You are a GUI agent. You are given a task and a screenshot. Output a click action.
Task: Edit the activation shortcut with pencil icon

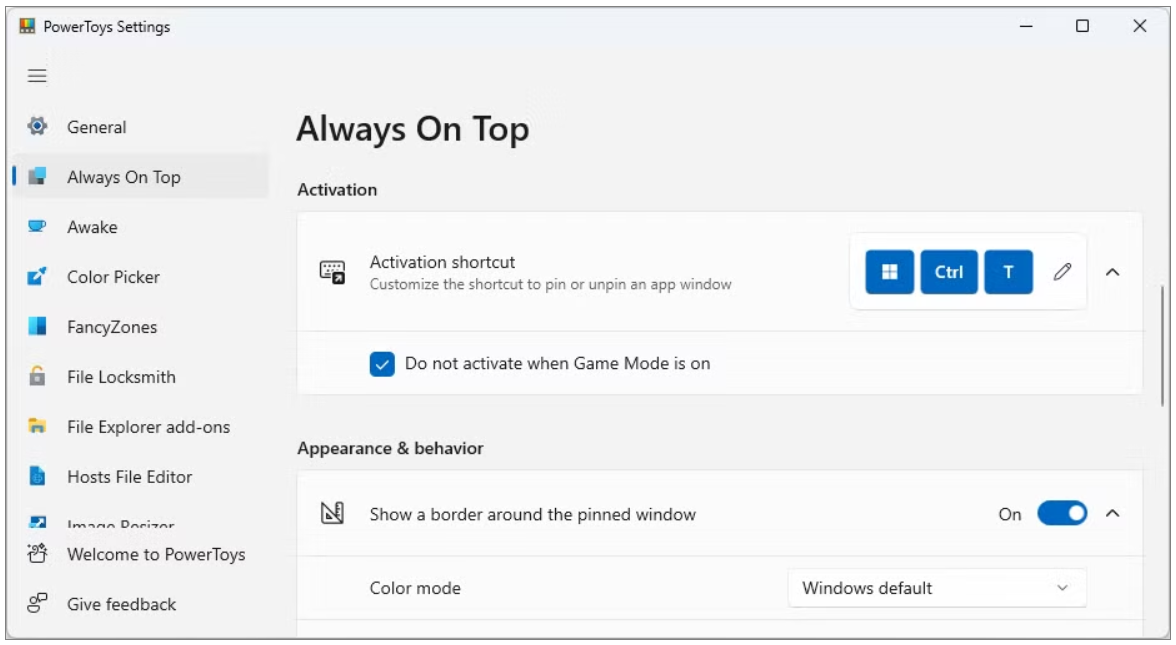point(1063,271)
